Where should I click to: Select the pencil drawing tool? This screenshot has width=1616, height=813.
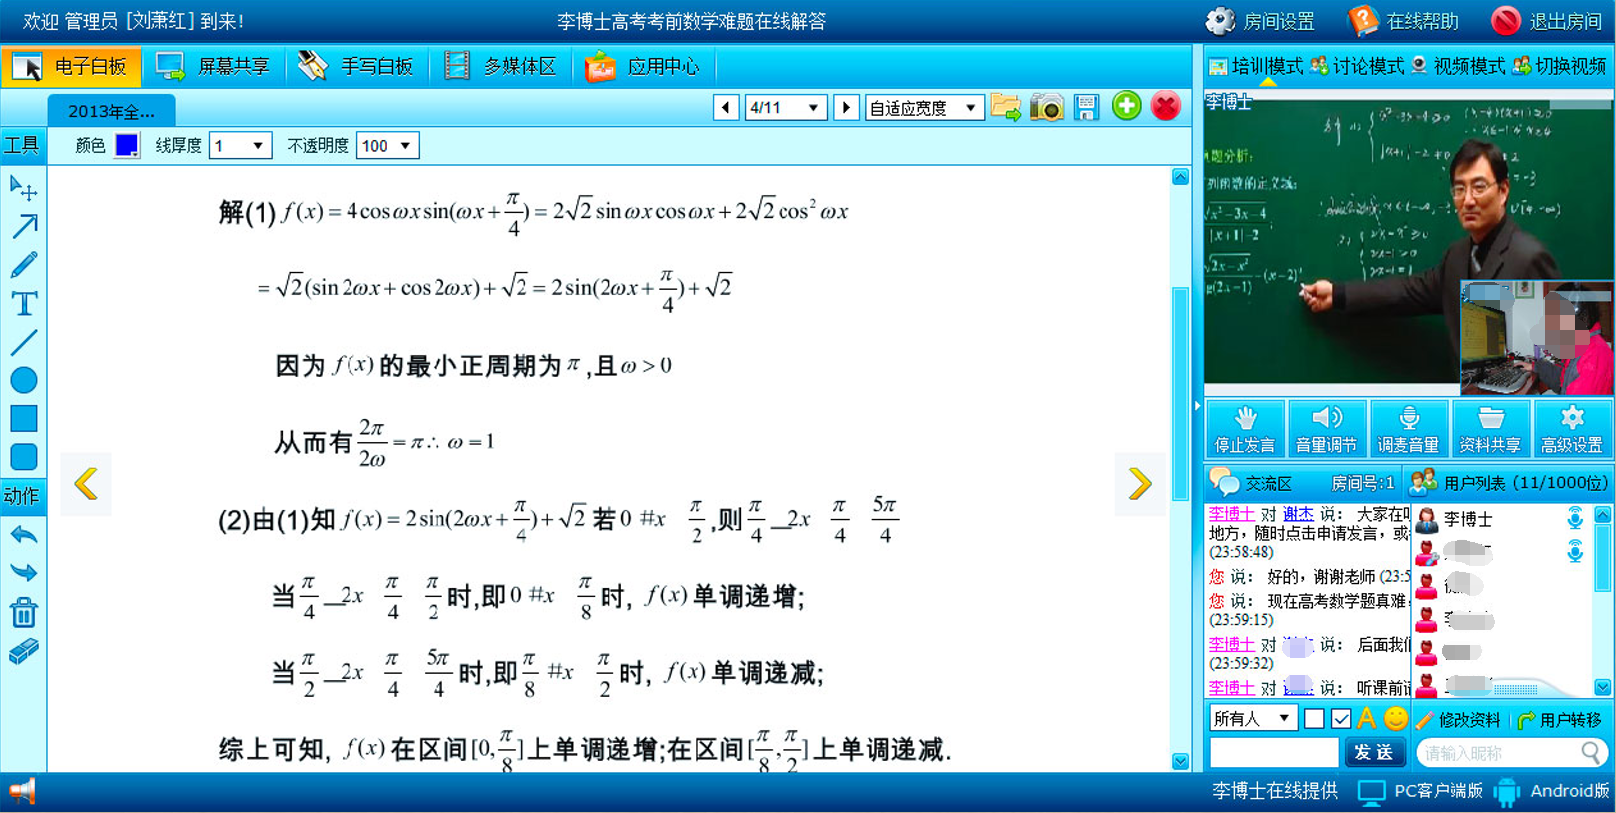tap(24, 265)
